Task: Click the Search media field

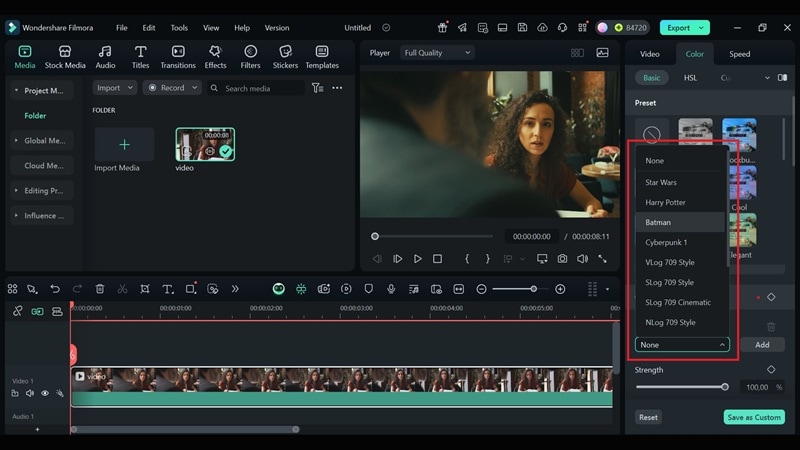Action: (256, 88)
